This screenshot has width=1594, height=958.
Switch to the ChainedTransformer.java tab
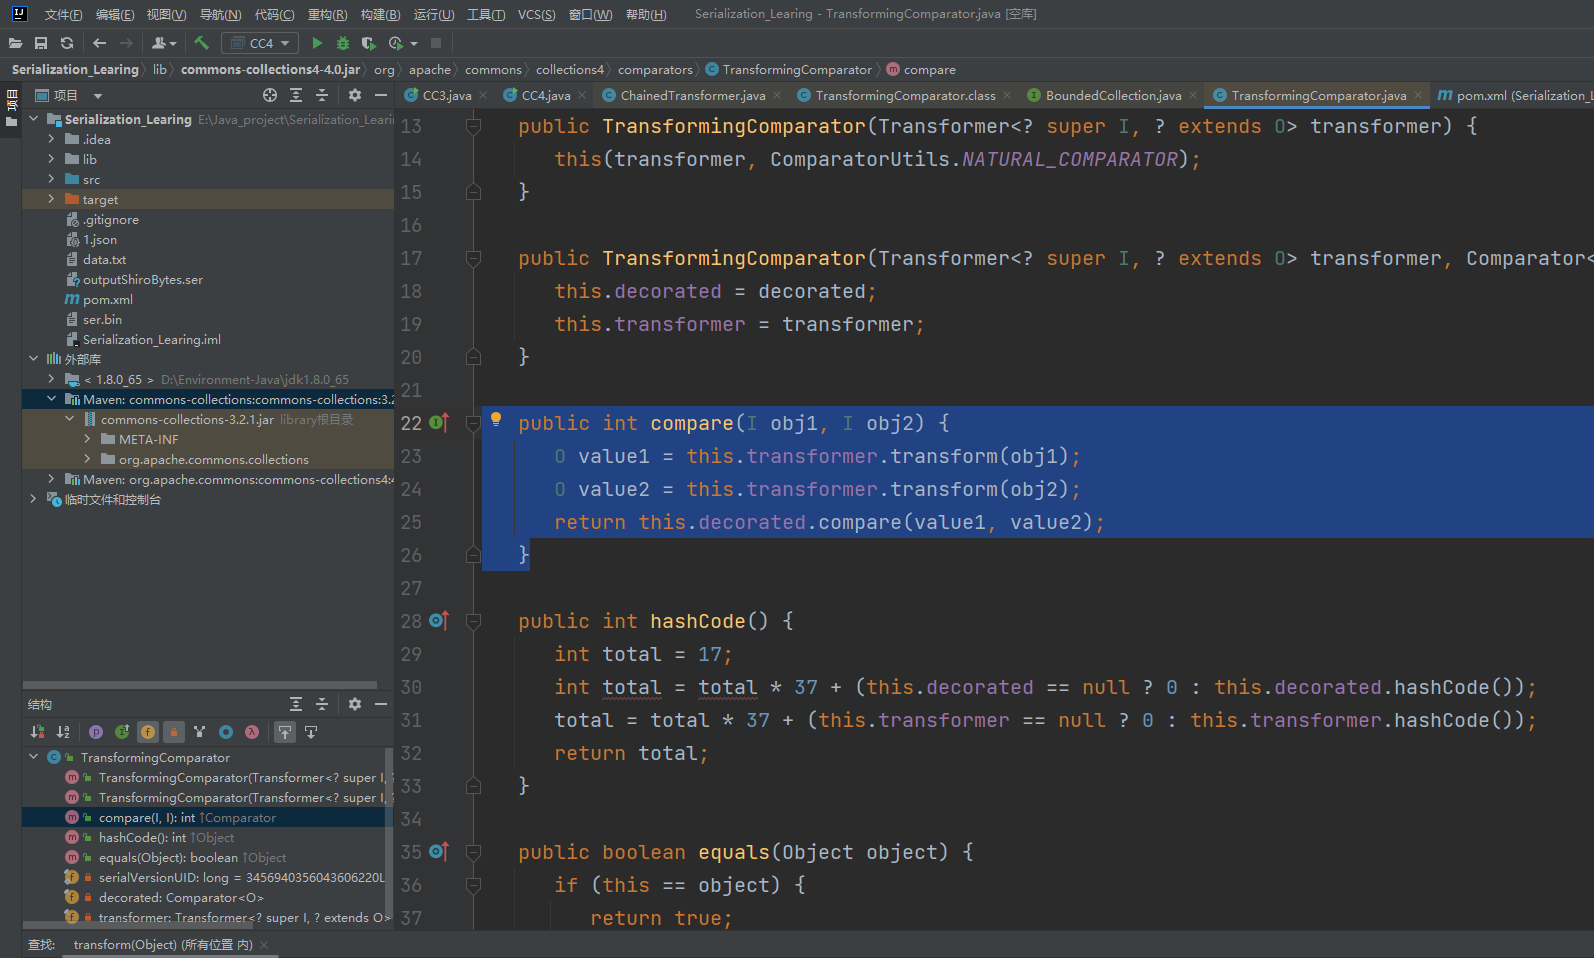point(692,95)
